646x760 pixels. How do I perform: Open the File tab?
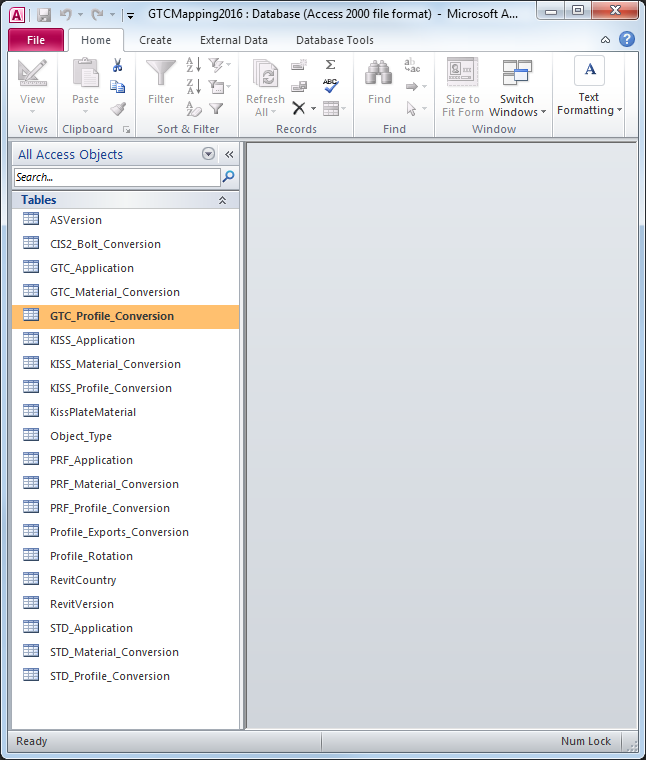(x=36, y=40)
